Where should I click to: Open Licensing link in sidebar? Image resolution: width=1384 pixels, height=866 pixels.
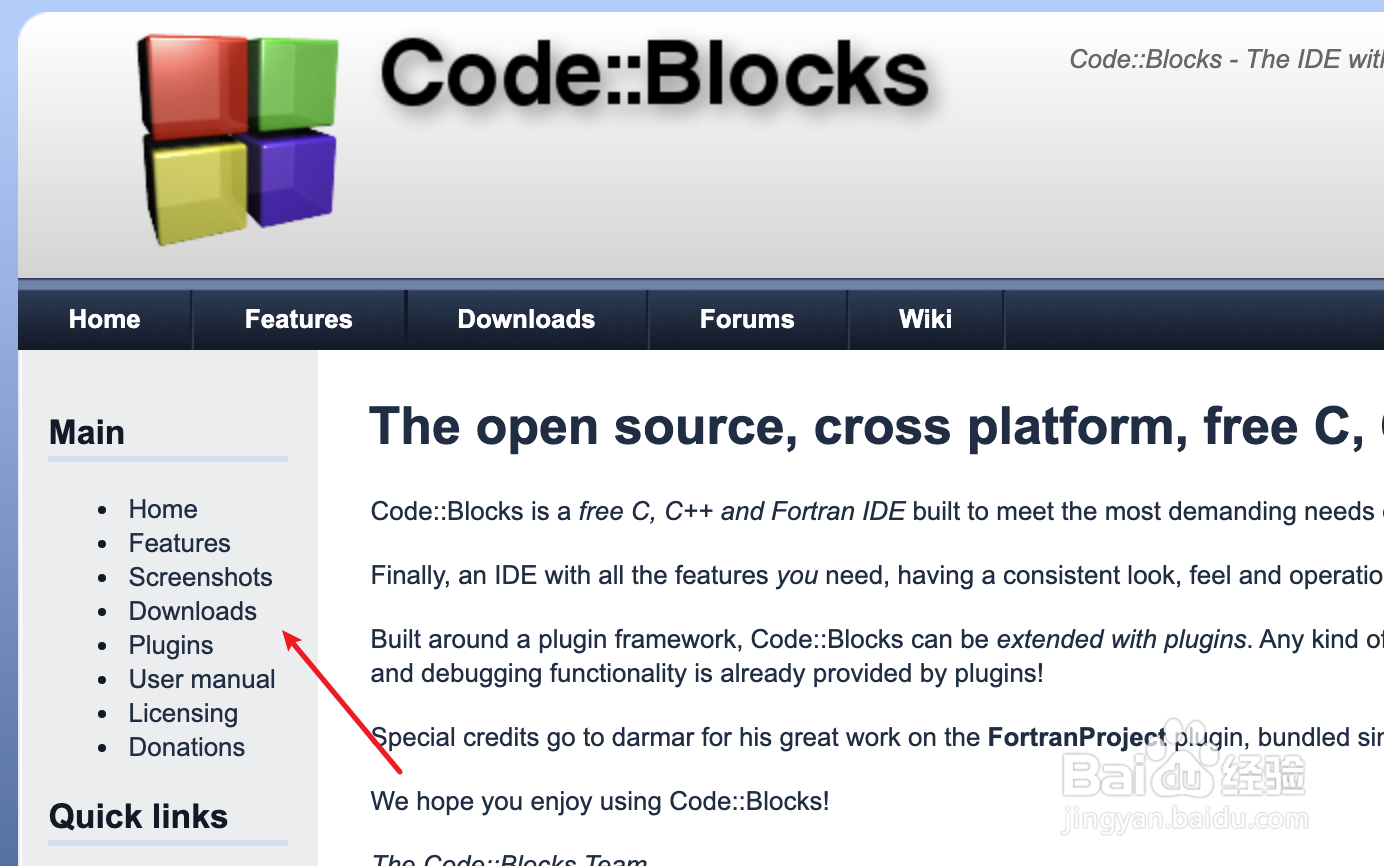(184, 713)
